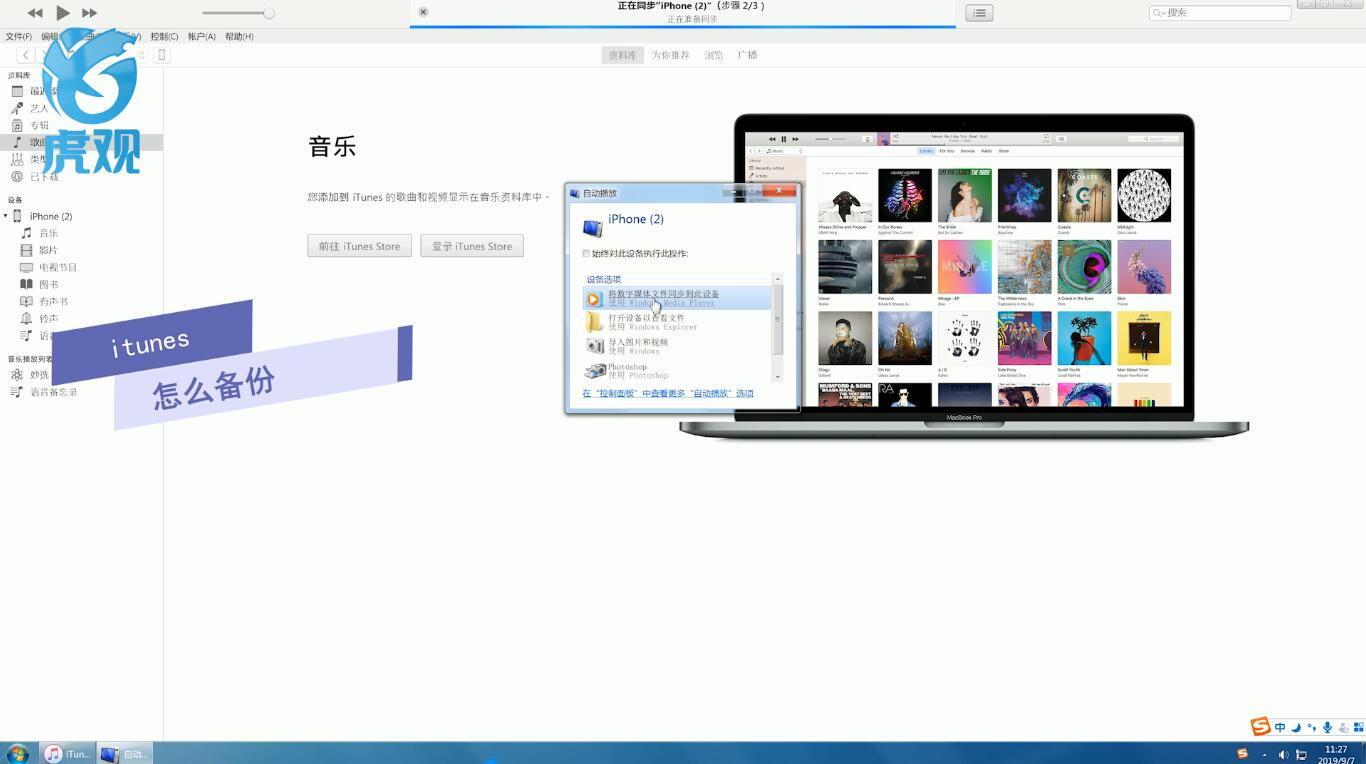Click the iPhone device button in toolbar
1366x764 pixels.
161,55
